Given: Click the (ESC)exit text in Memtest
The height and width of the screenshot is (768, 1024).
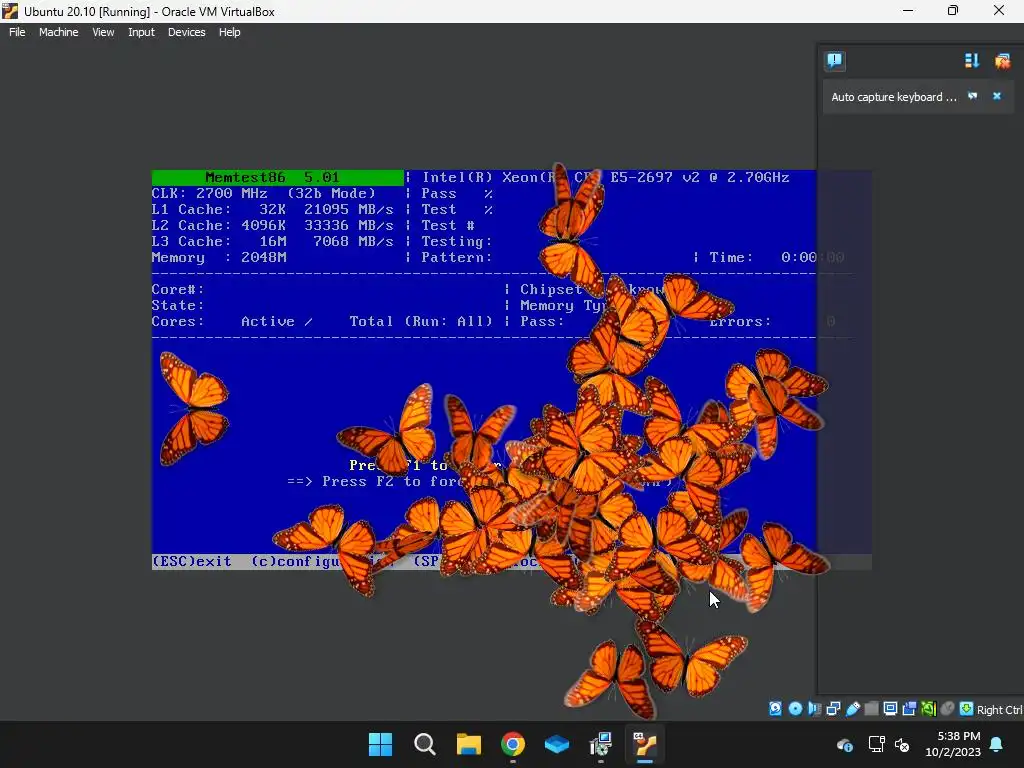Looking at the screenshot, I should (191, 562).
